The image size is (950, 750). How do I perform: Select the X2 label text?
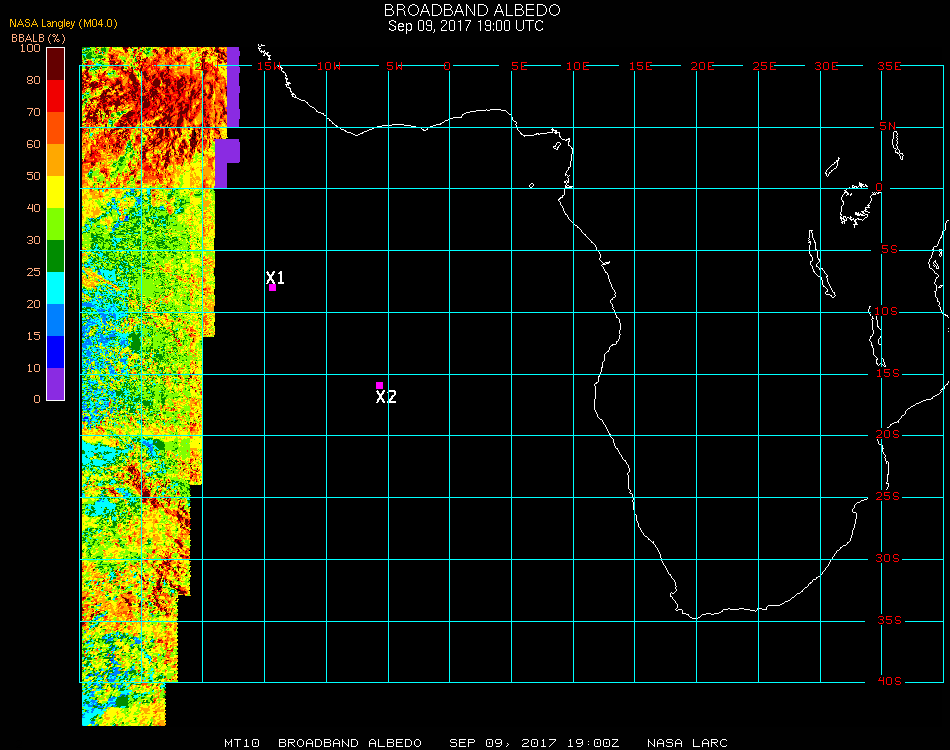point(386,397)
